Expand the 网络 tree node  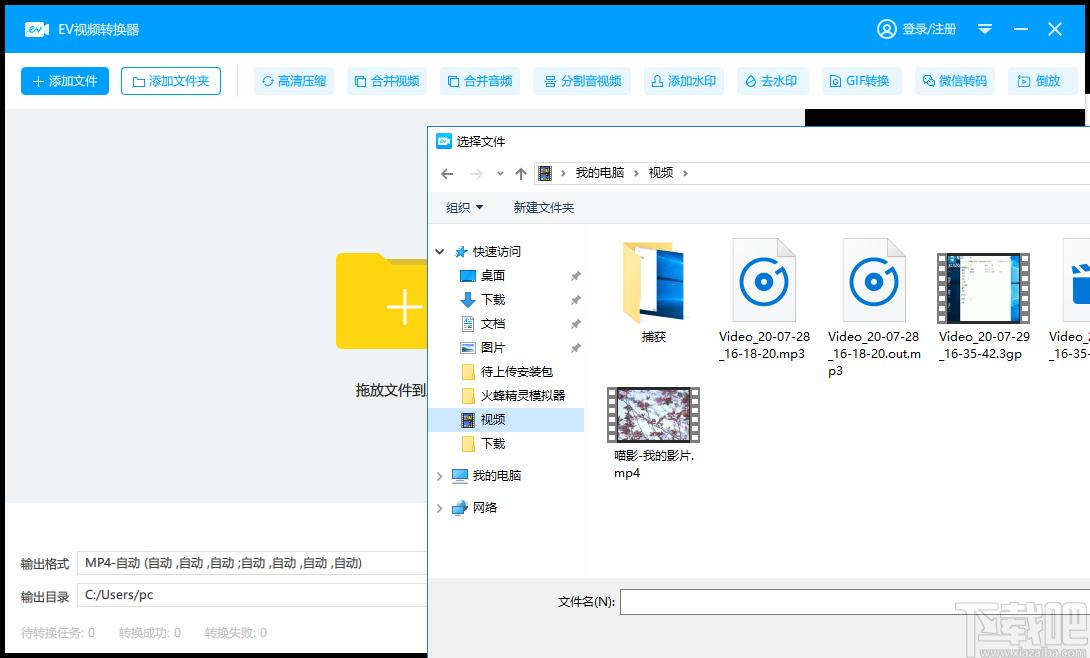[x=439, y=508]
